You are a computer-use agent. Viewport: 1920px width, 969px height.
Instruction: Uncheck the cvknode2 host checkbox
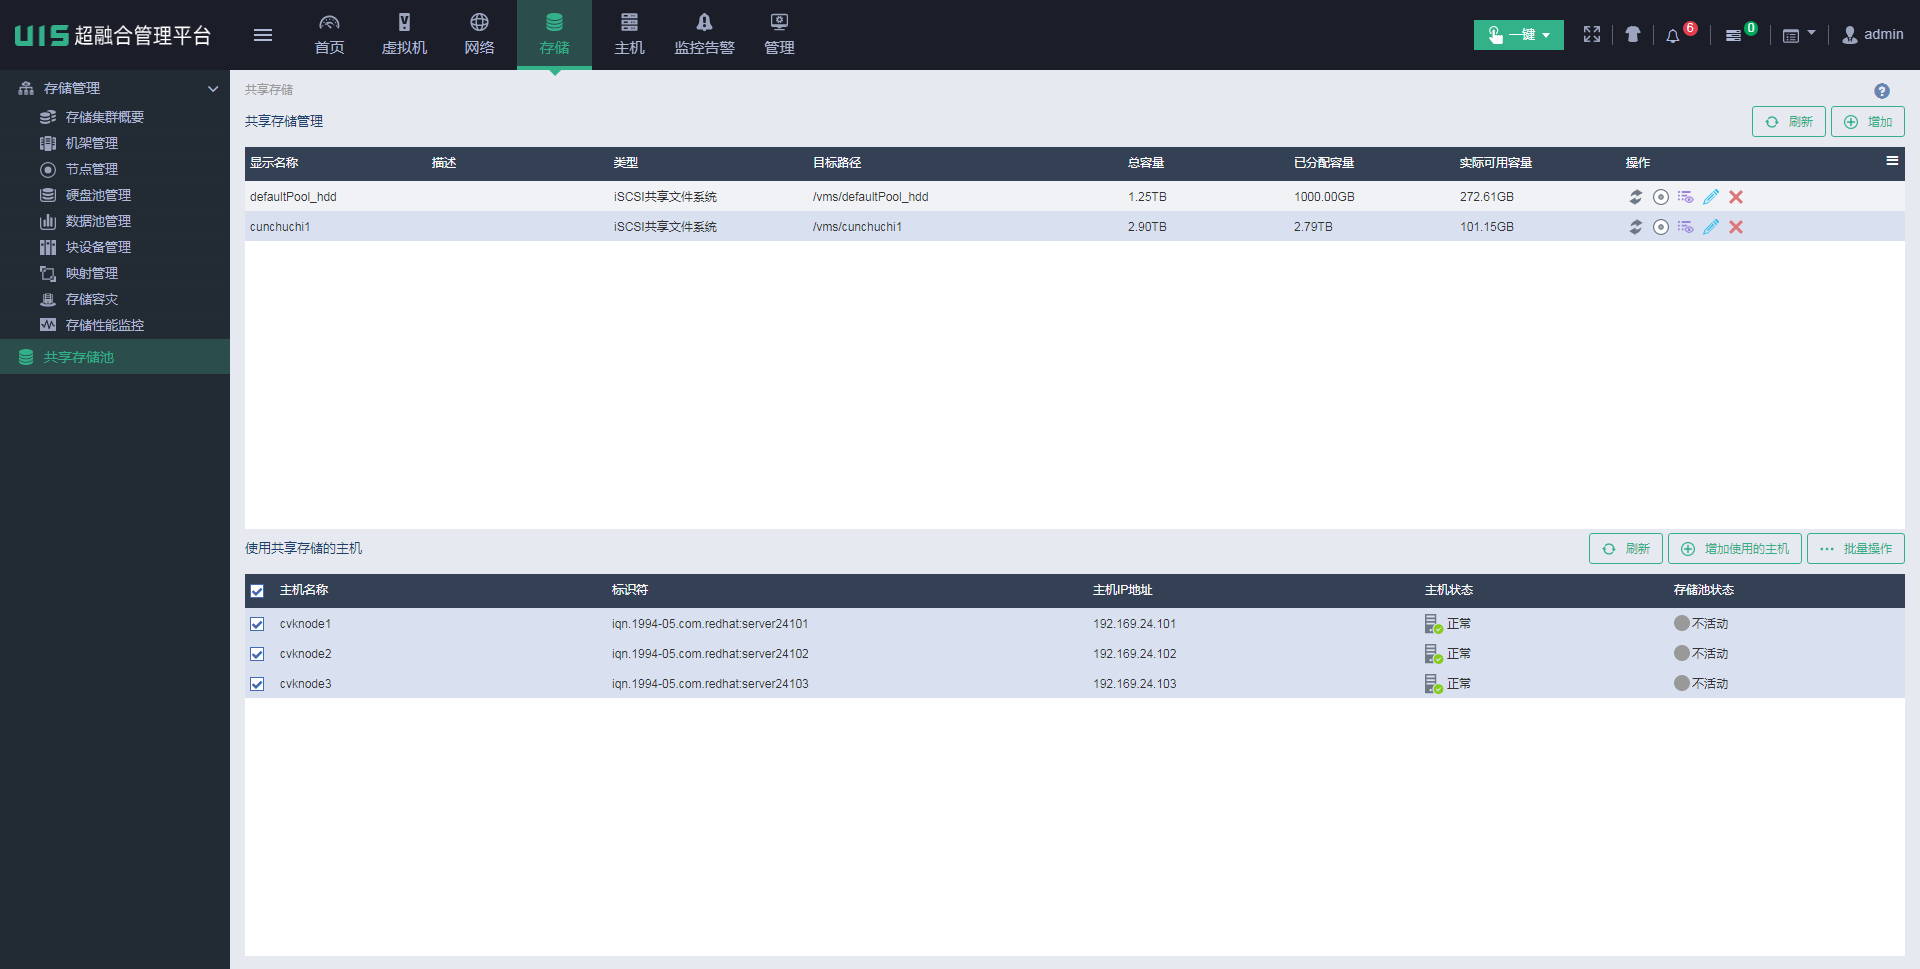pyautogui.click(x=257, y=654)
